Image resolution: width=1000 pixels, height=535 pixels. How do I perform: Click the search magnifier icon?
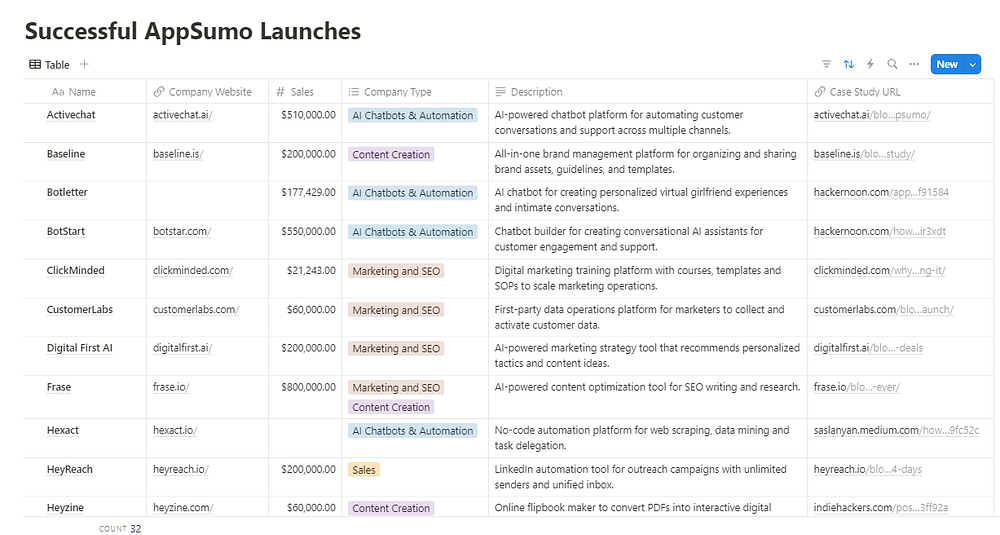892,64
